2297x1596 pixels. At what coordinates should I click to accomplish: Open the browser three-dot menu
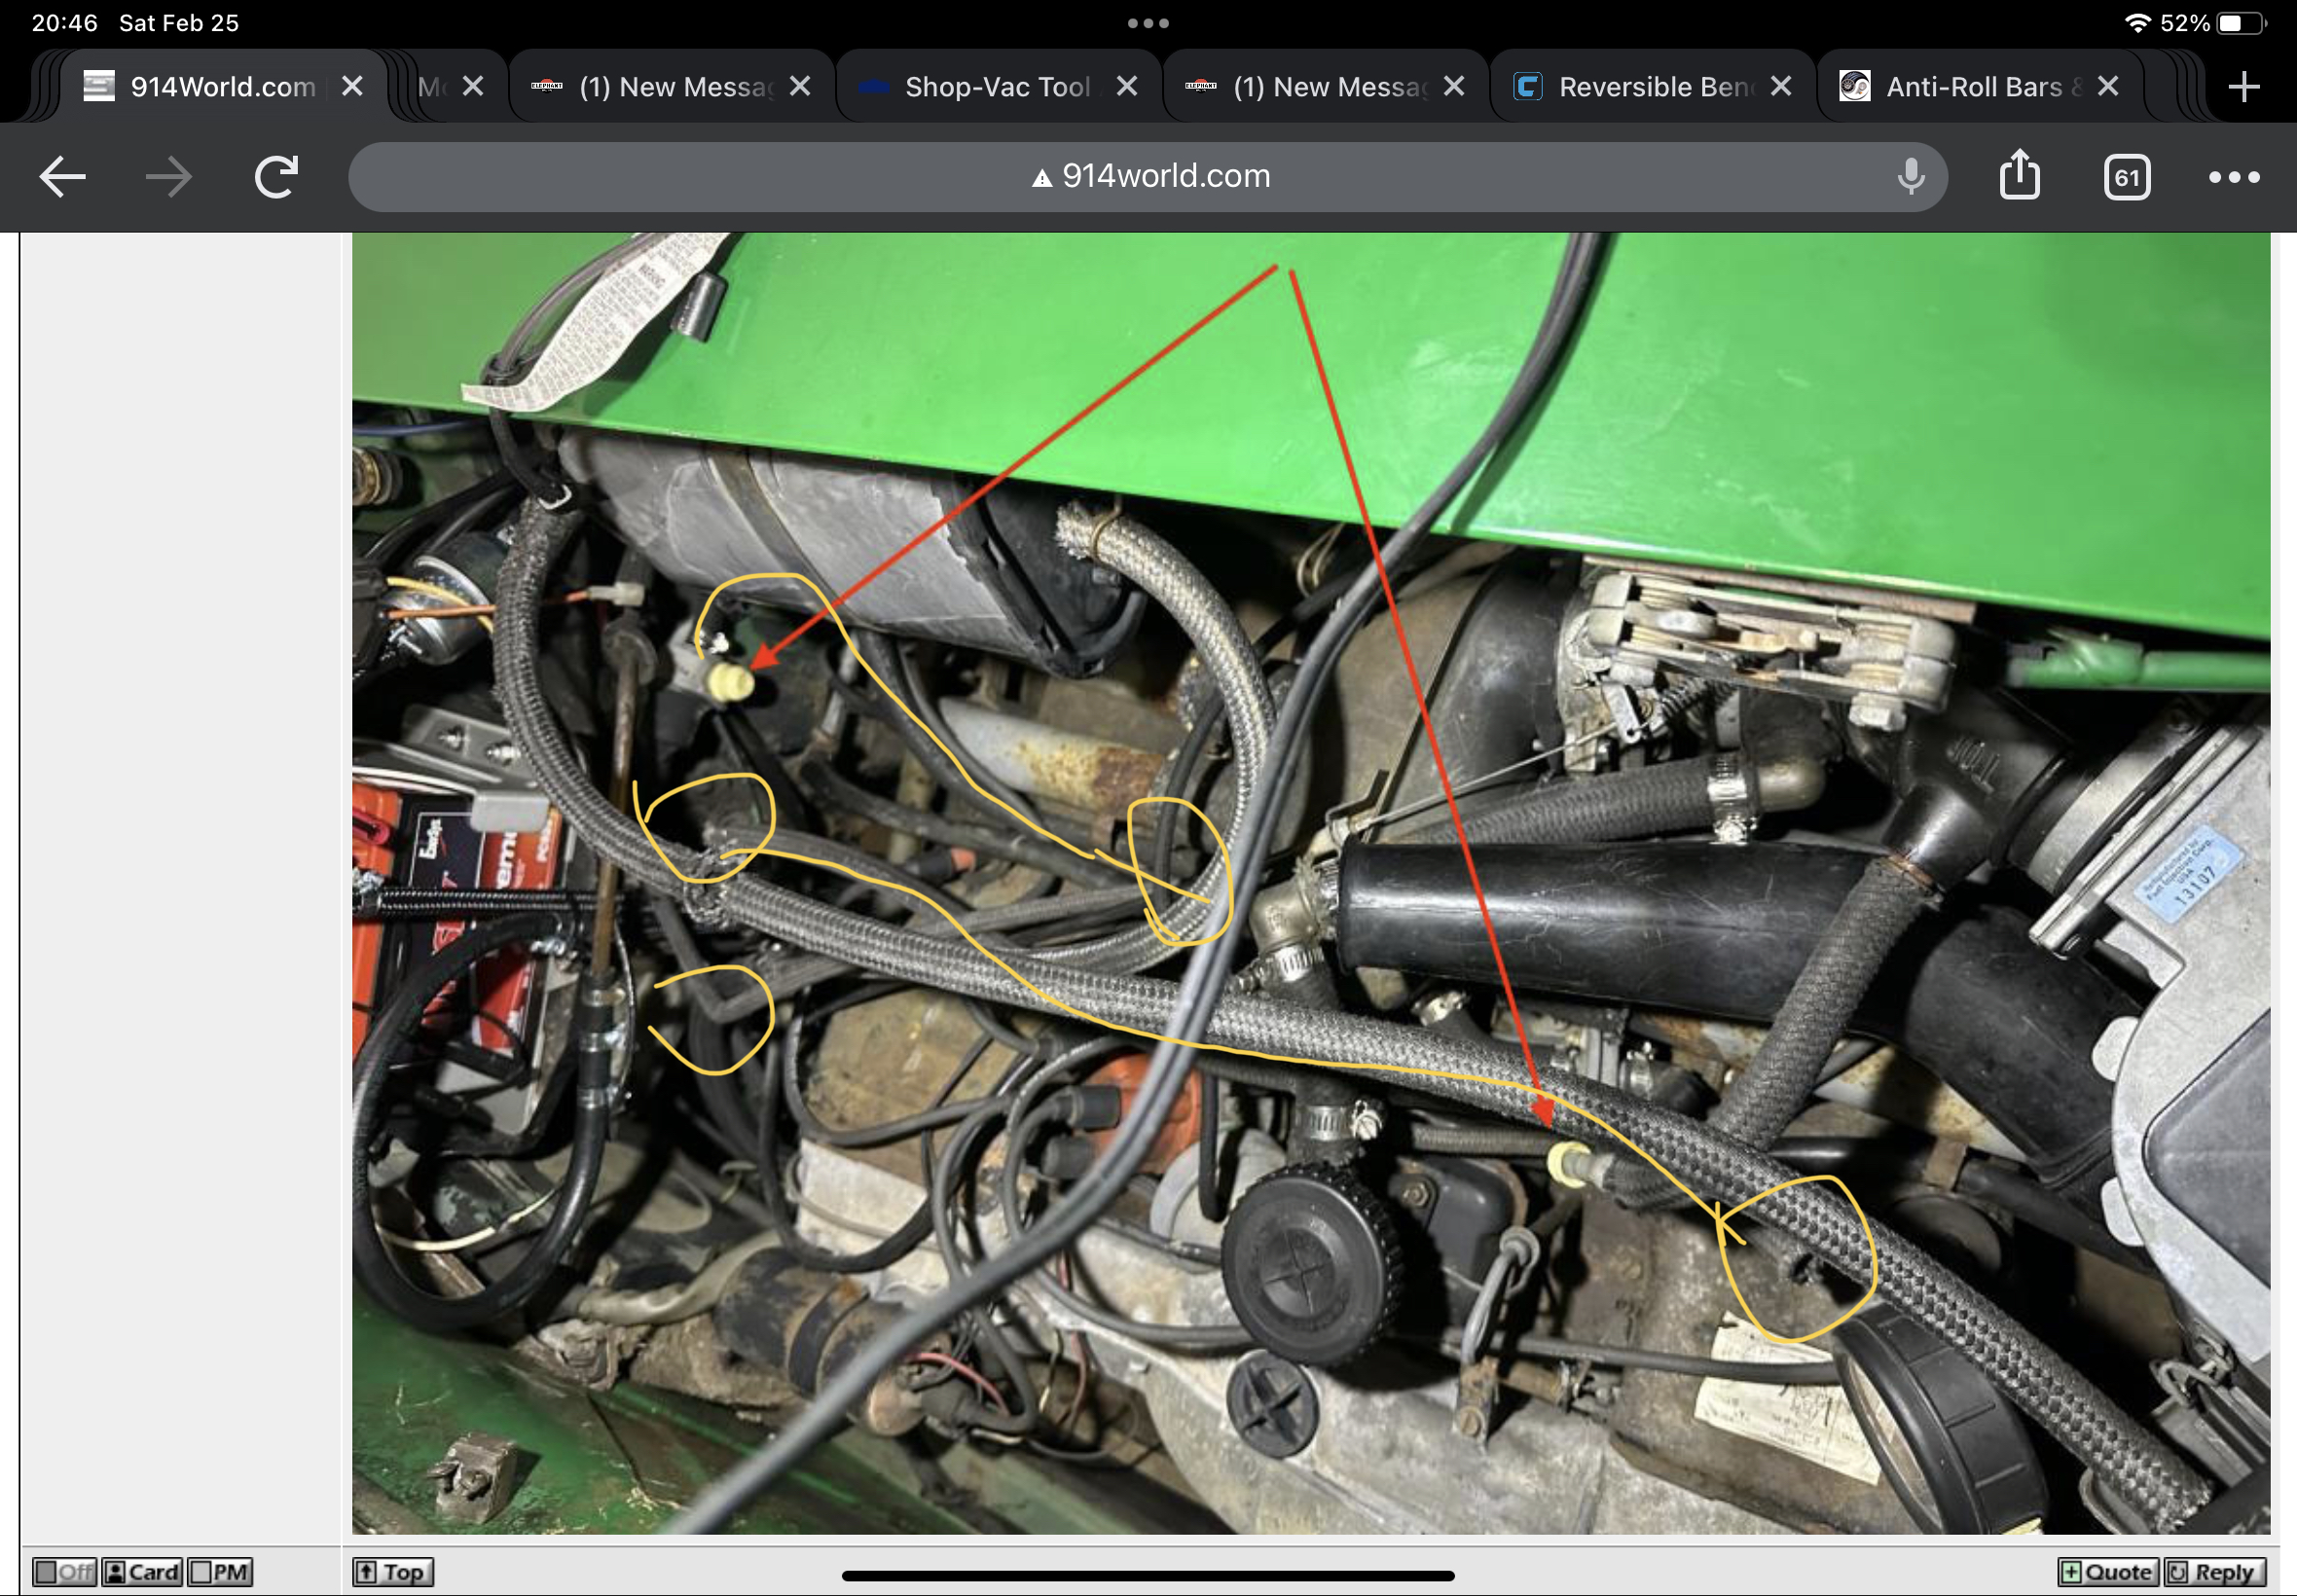[x=2233, y=178]
